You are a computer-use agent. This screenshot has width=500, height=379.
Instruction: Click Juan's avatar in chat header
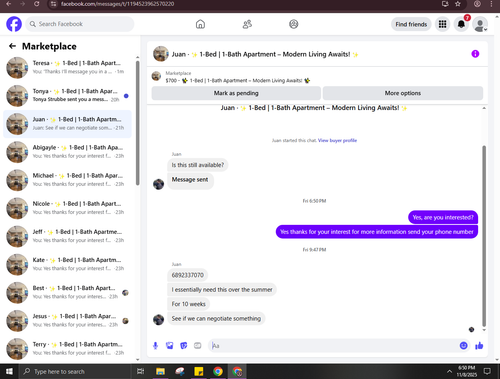point(161,54)
